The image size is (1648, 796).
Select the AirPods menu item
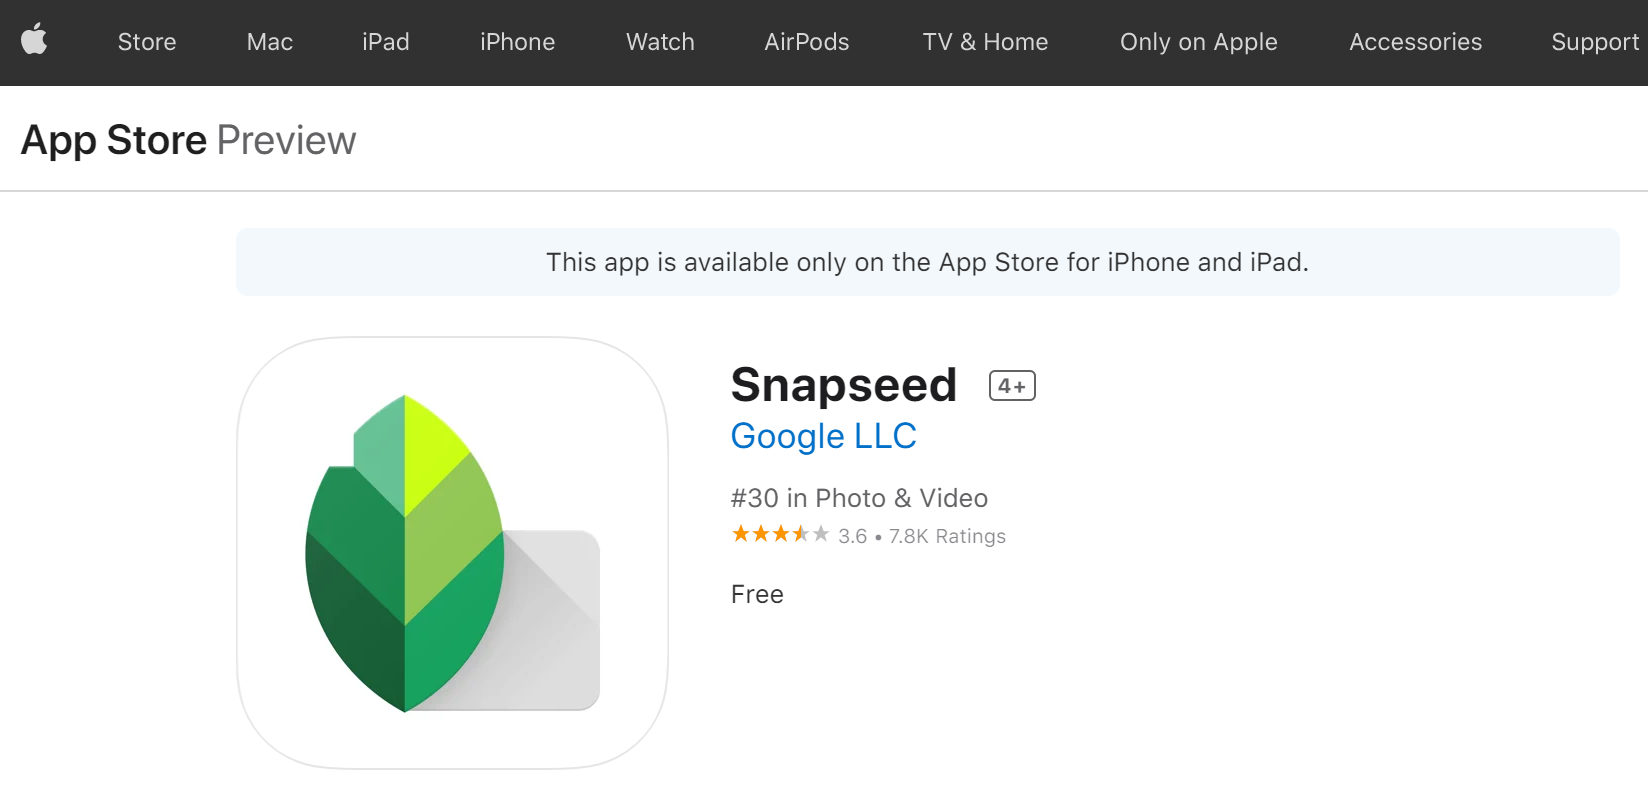[806, 42]
